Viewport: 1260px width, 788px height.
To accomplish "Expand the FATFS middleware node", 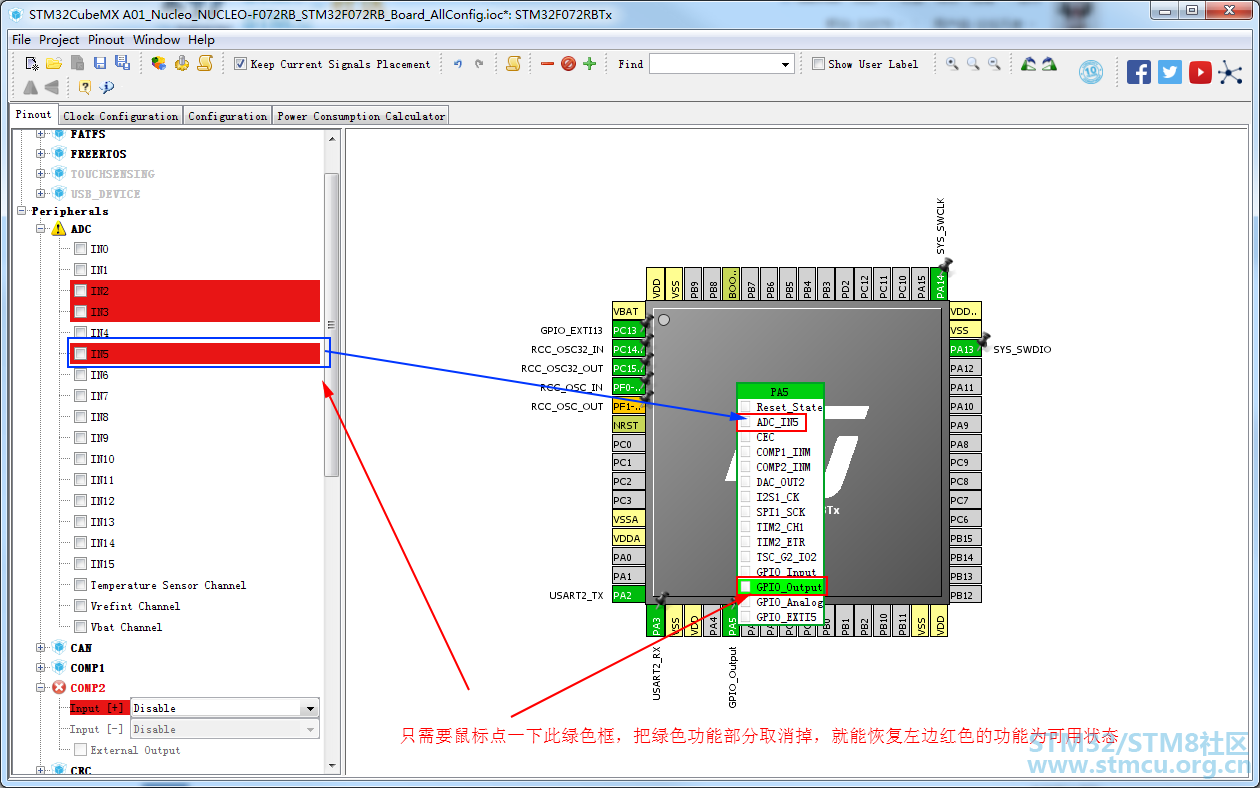I will 41,134.
